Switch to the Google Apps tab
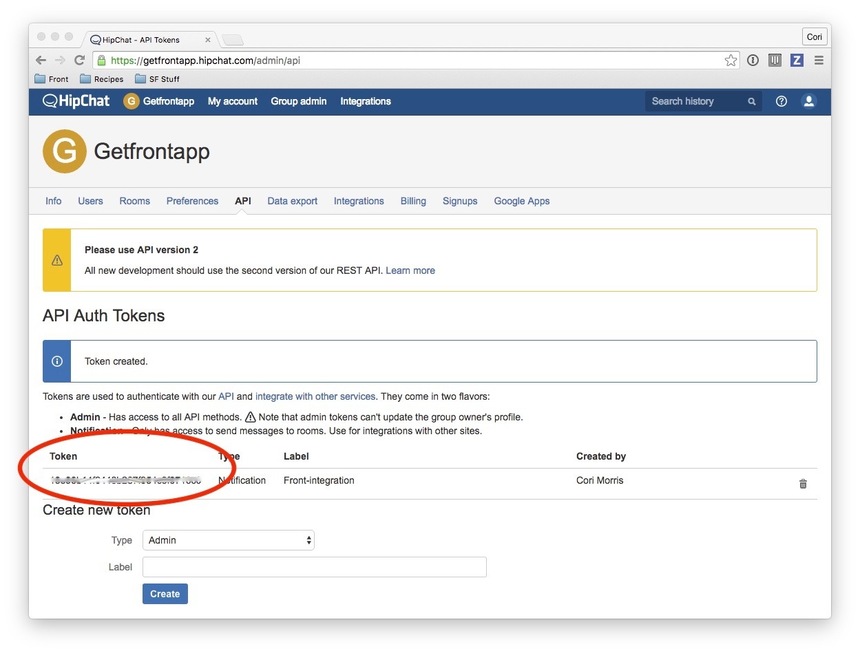This screenshot has width=860, height=653. pos(522,201)
